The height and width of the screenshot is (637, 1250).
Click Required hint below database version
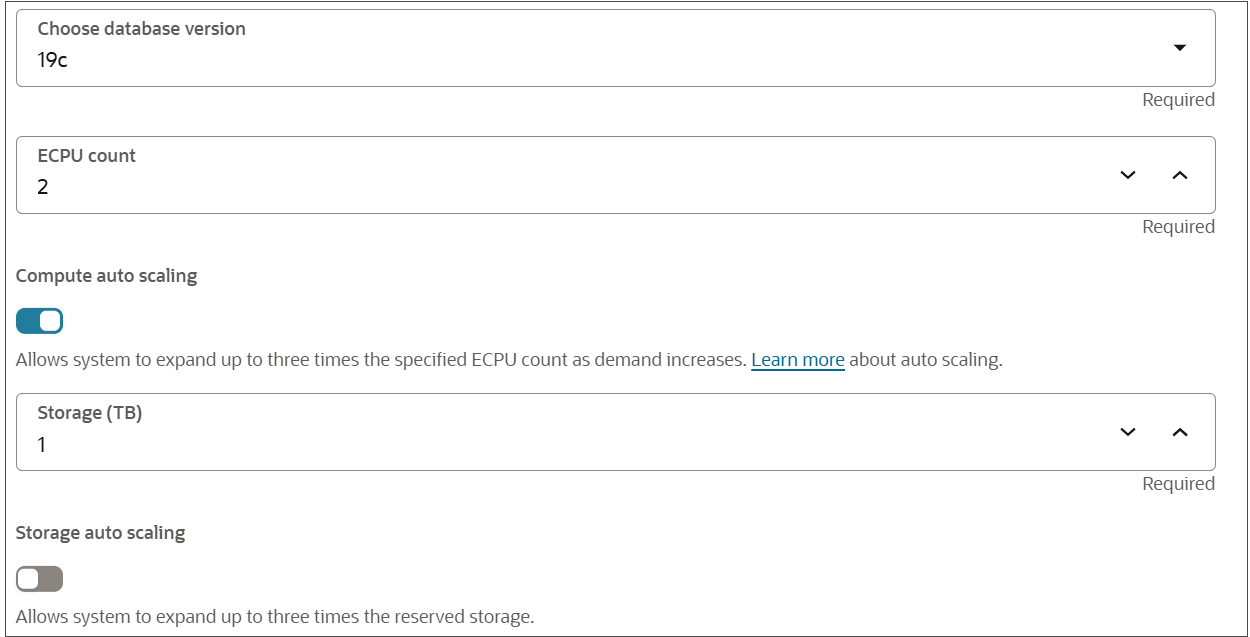(1178, 100)
